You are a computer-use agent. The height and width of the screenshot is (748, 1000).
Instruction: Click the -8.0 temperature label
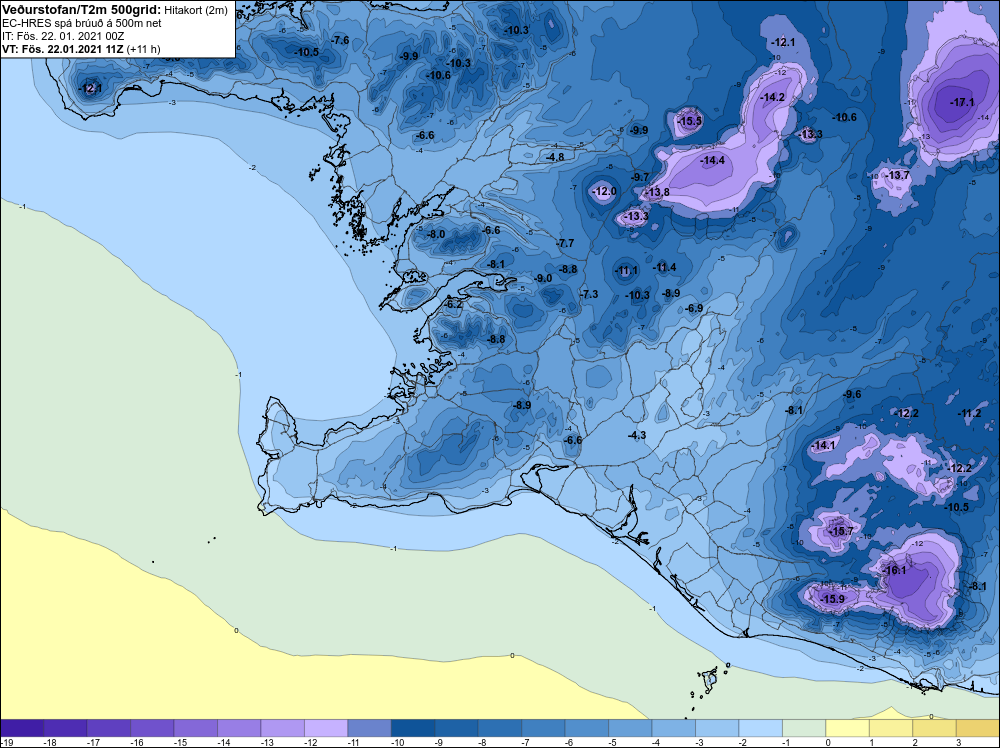point(436,235)
